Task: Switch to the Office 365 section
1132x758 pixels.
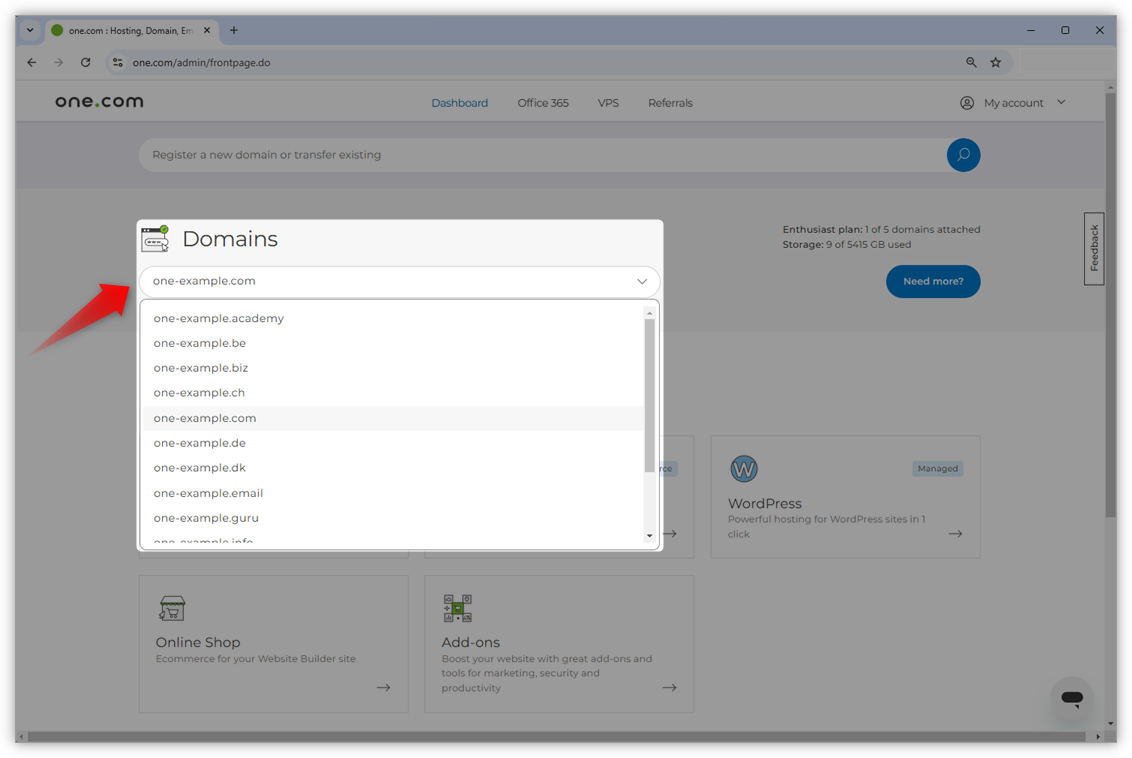Action: (542, 102)
